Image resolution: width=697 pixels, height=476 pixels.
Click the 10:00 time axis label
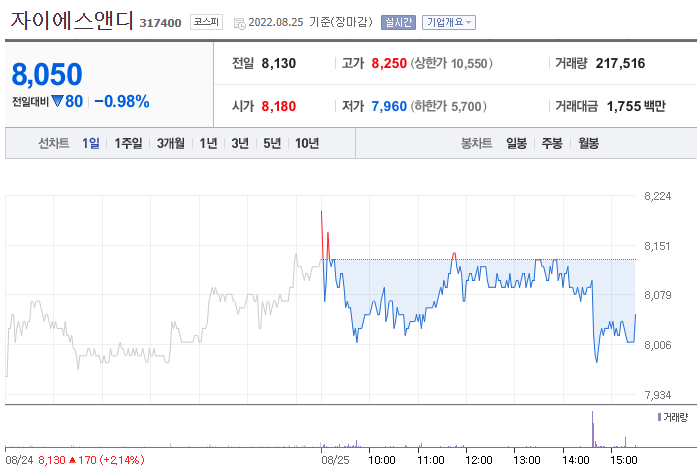[381, 460]
